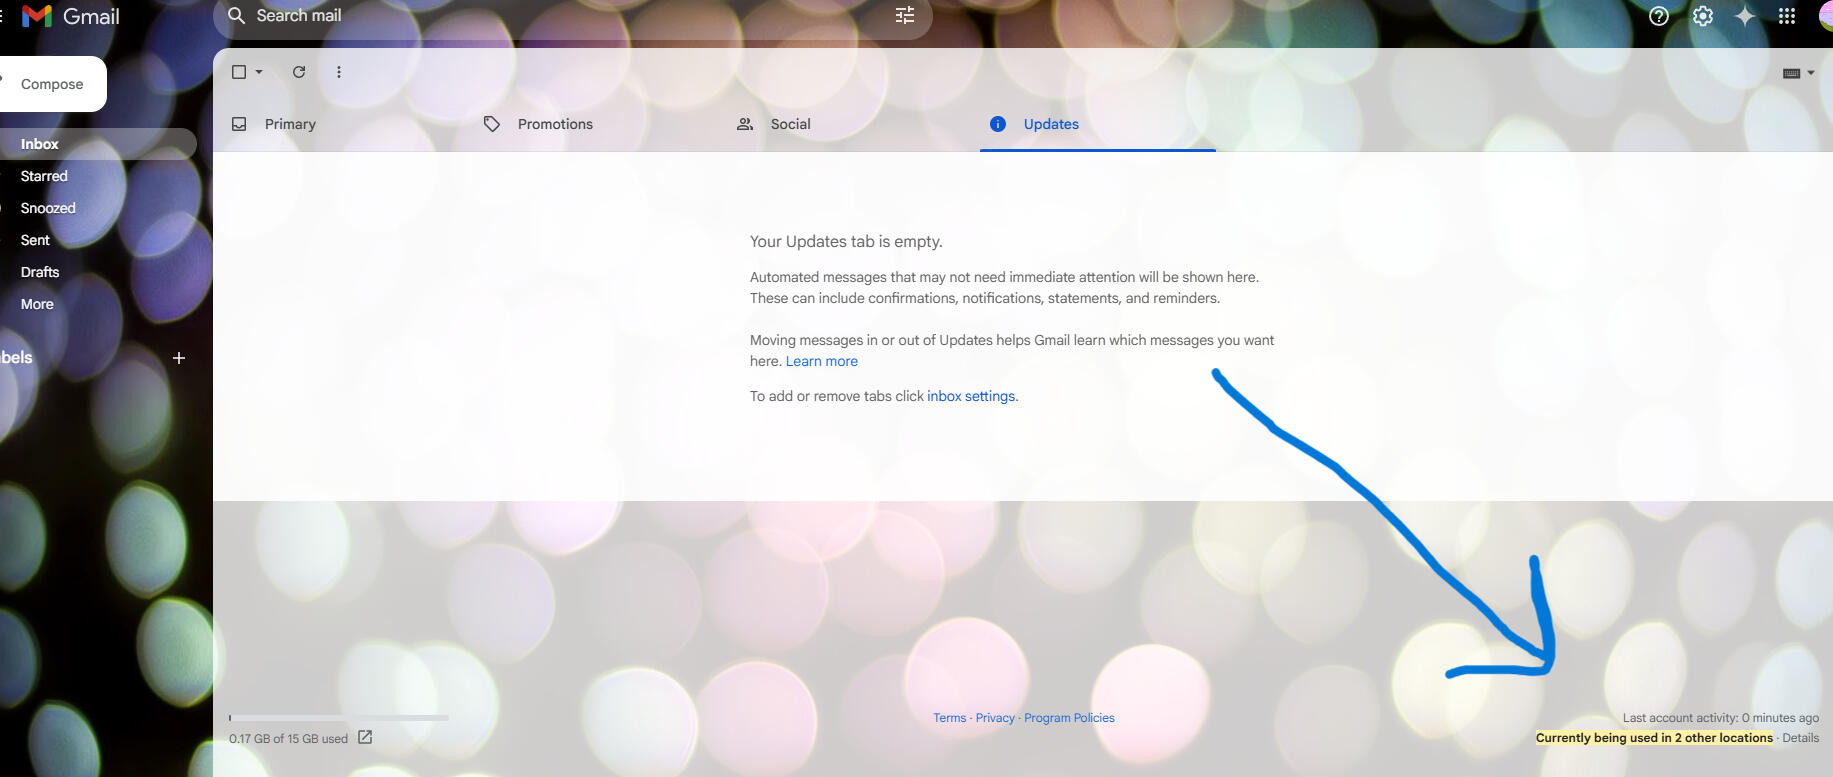Click into the Search mail field

(x=560, y=16)
